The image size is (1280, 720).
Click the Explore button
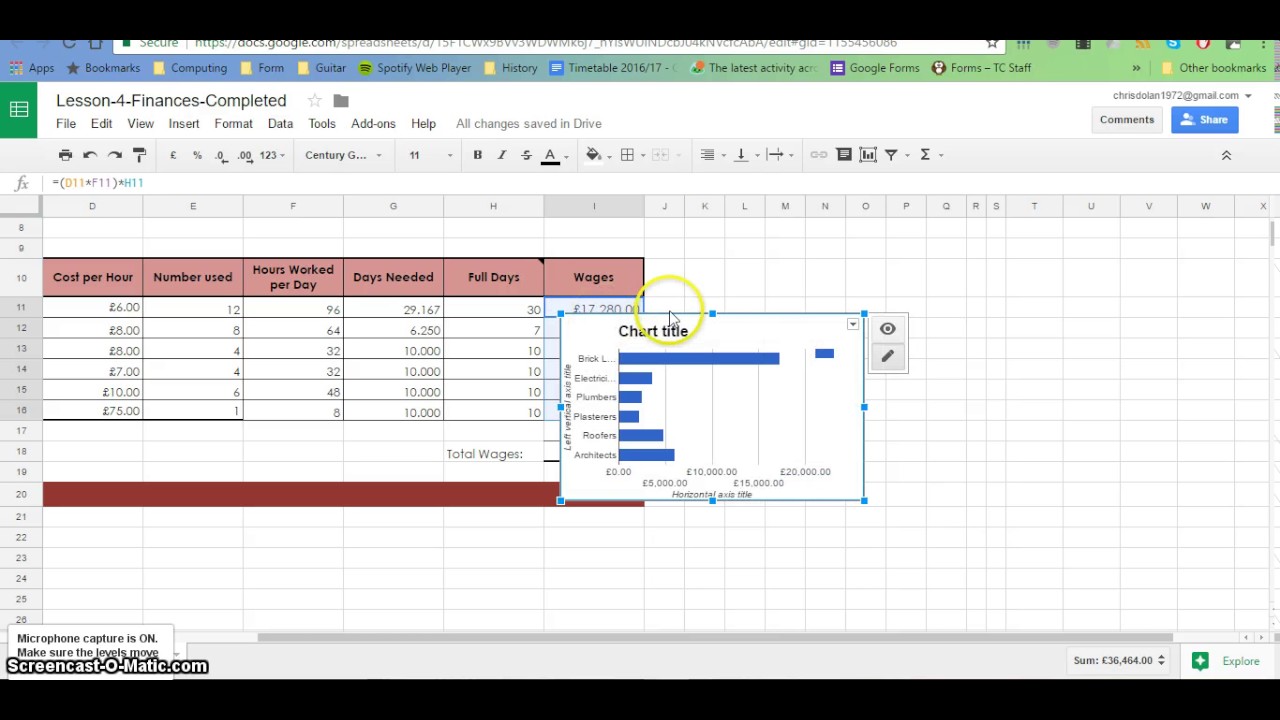[1226, 661]
